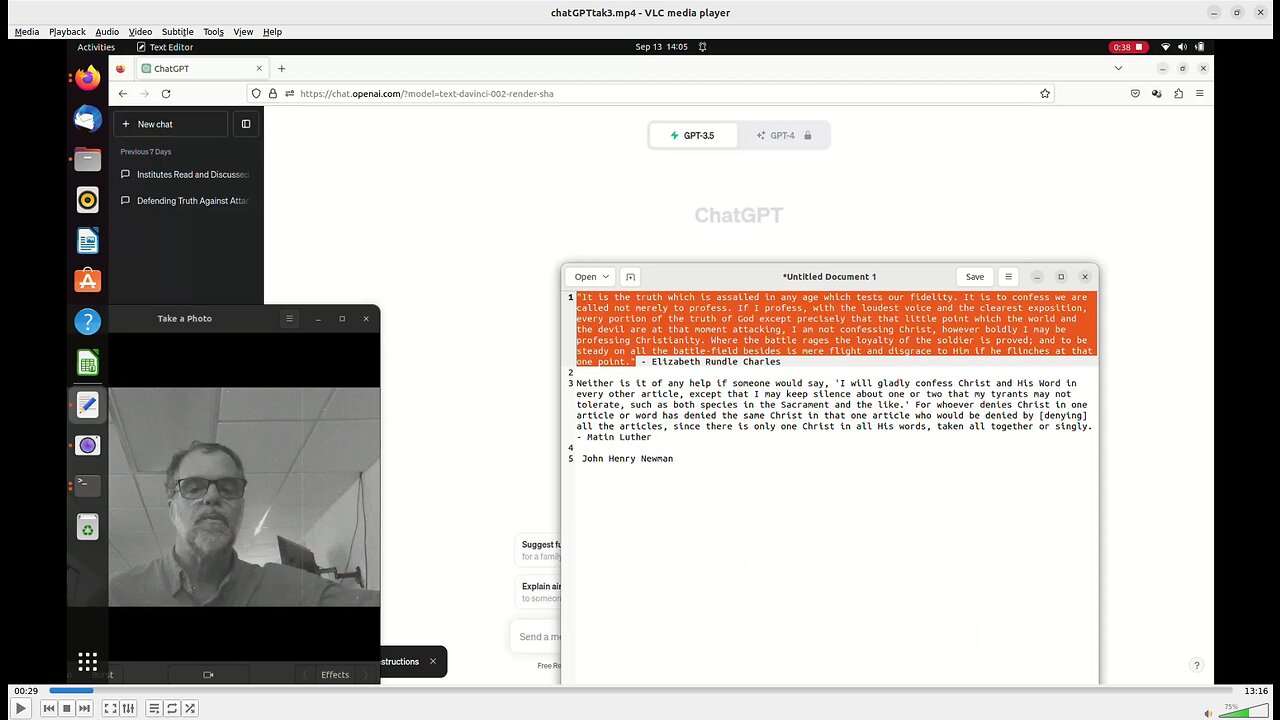Click the elapsed time 00:29 label
The height and width of the screenshot is (720, 1280).
coord(26,690)
